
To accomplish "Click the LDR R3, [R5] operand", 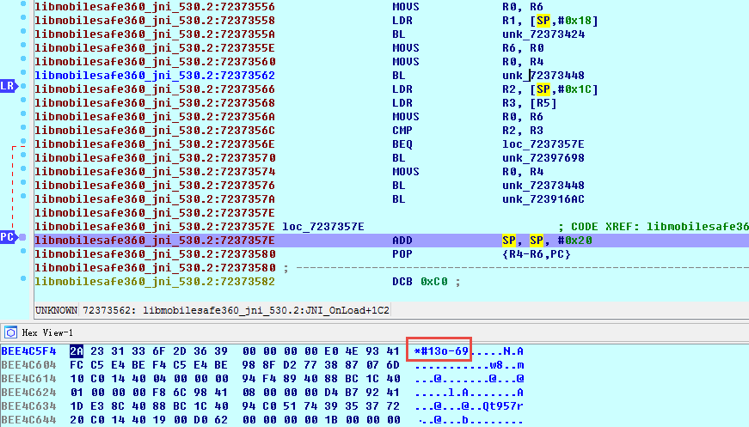I will click(529, 103).
